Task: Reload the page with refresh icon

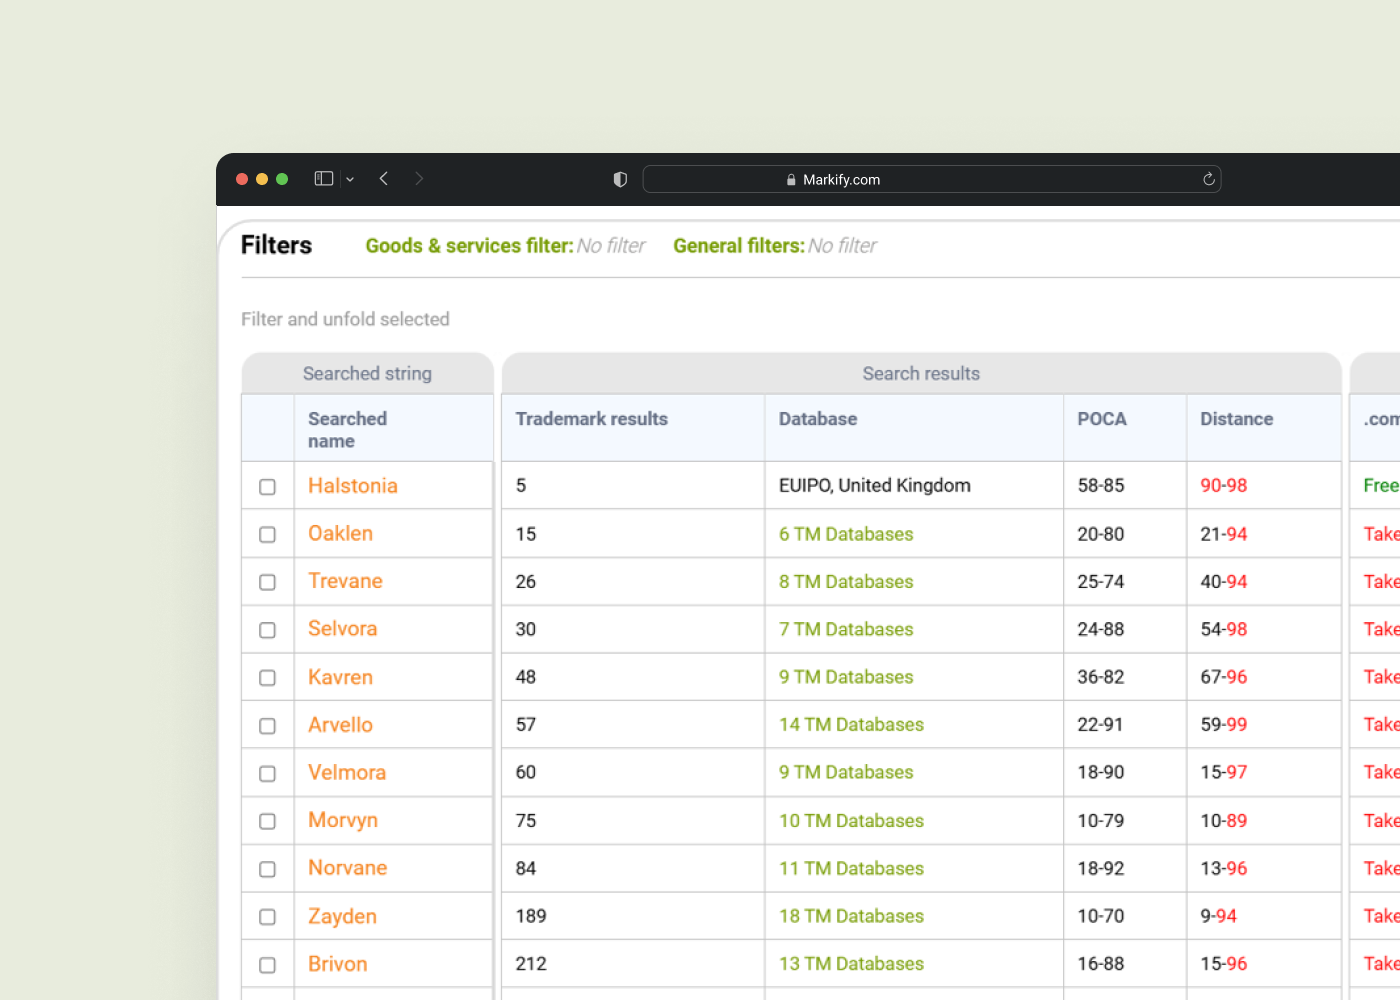Action: coord(1208,179)
